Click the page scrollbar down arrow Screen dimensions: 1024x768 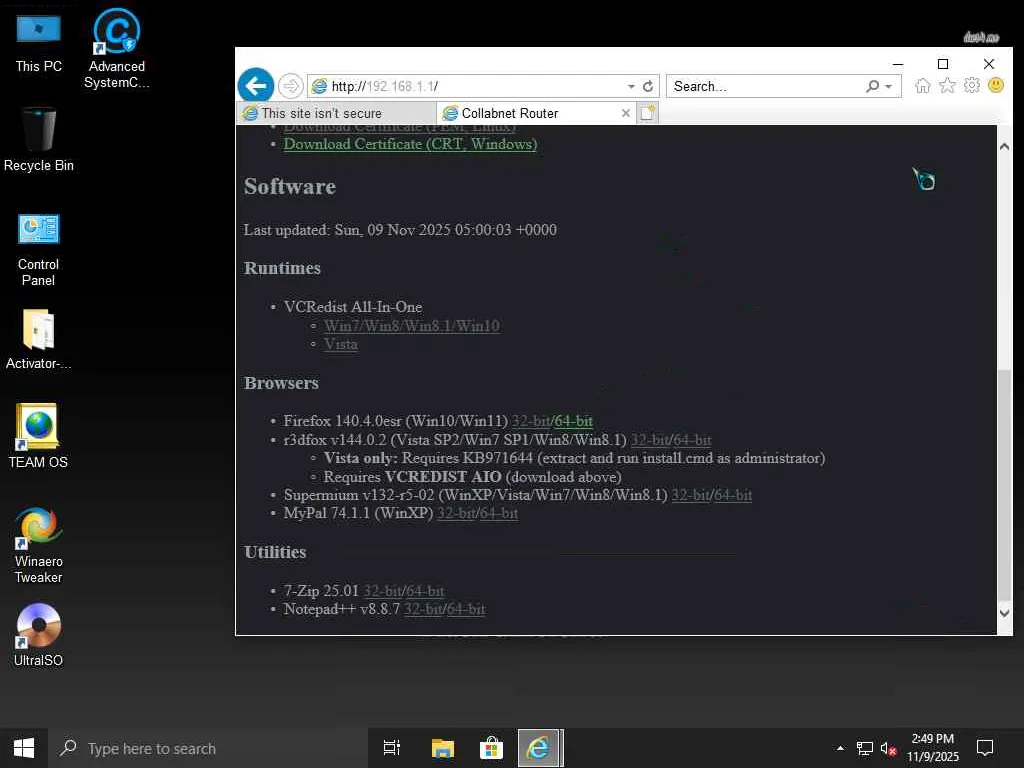pyautogui.click(x=1004, y=613)
